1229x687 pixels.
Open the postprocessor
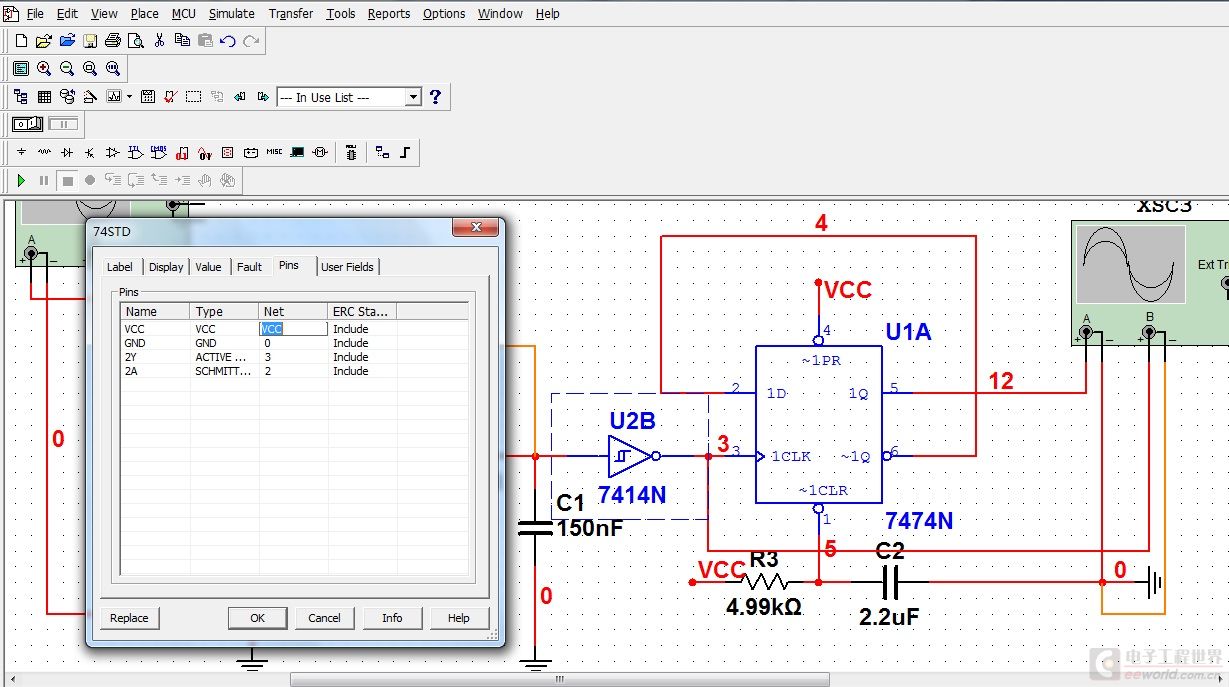tap(148, 97)
